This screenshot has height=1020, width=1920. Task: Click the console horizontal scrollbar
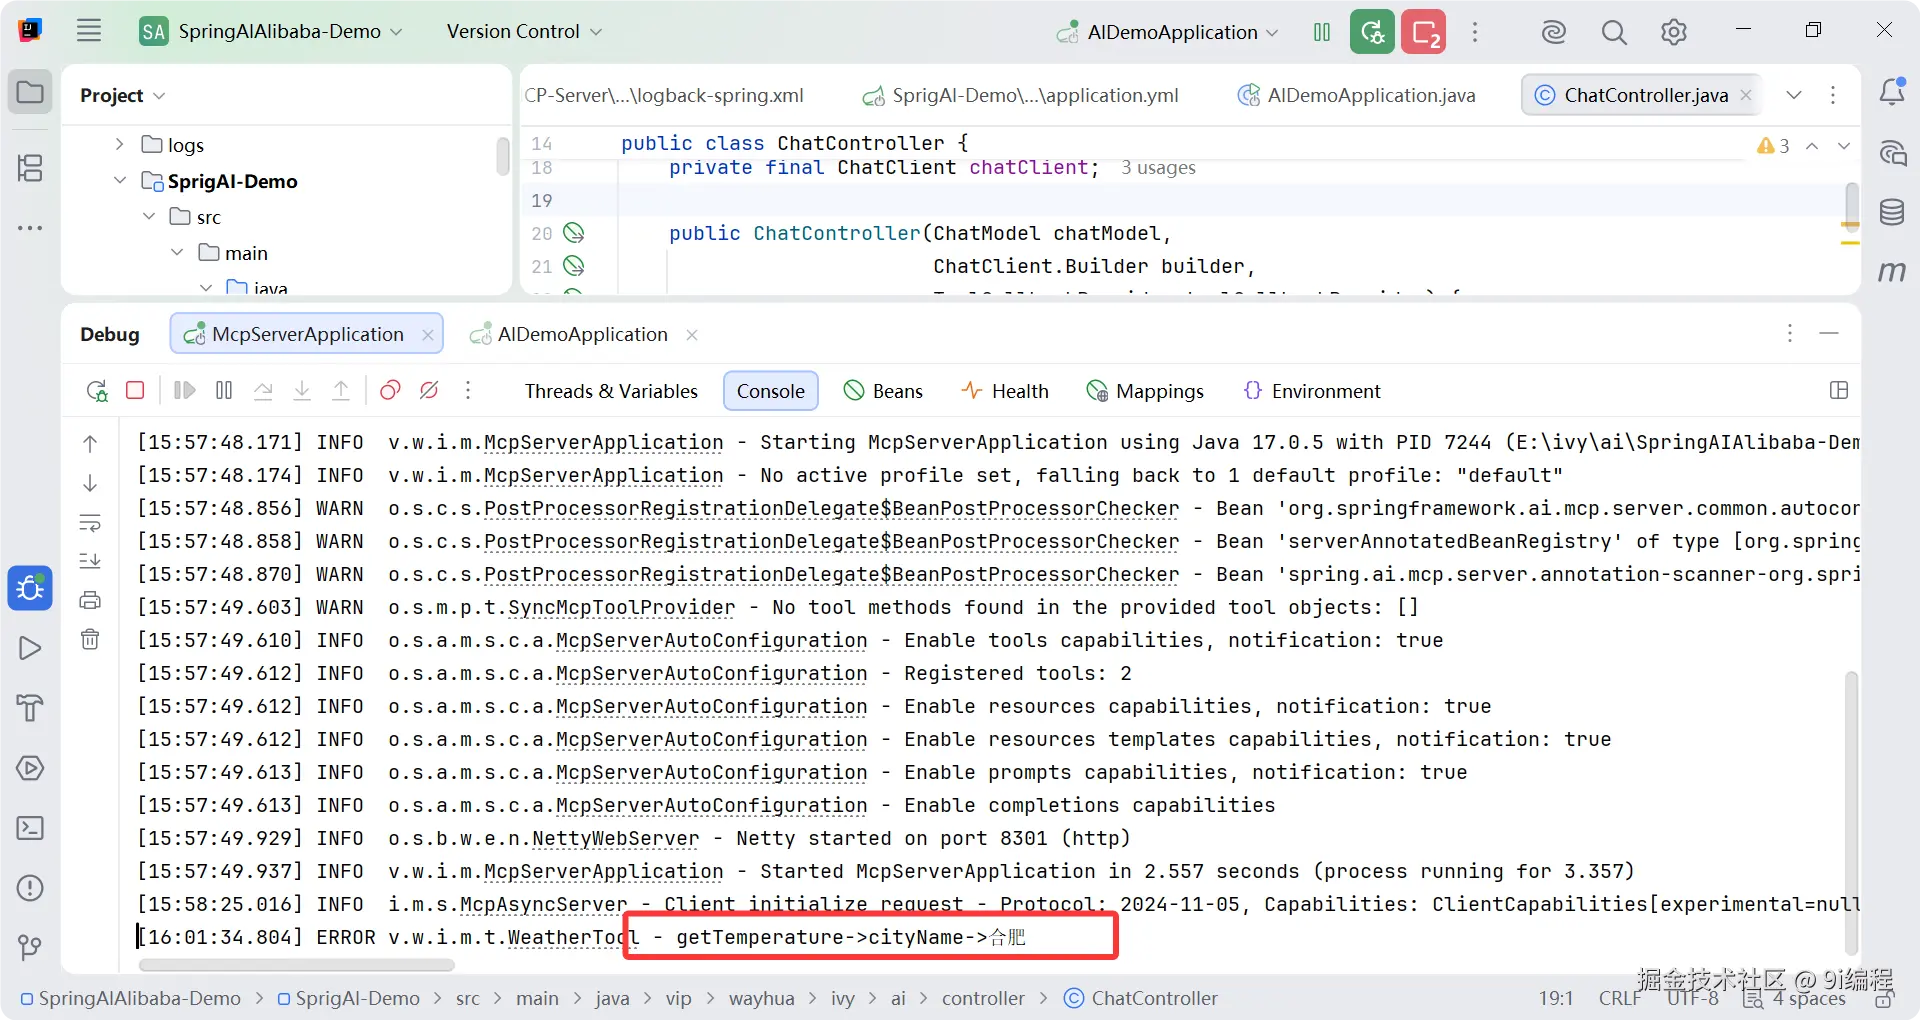(296, 965)
